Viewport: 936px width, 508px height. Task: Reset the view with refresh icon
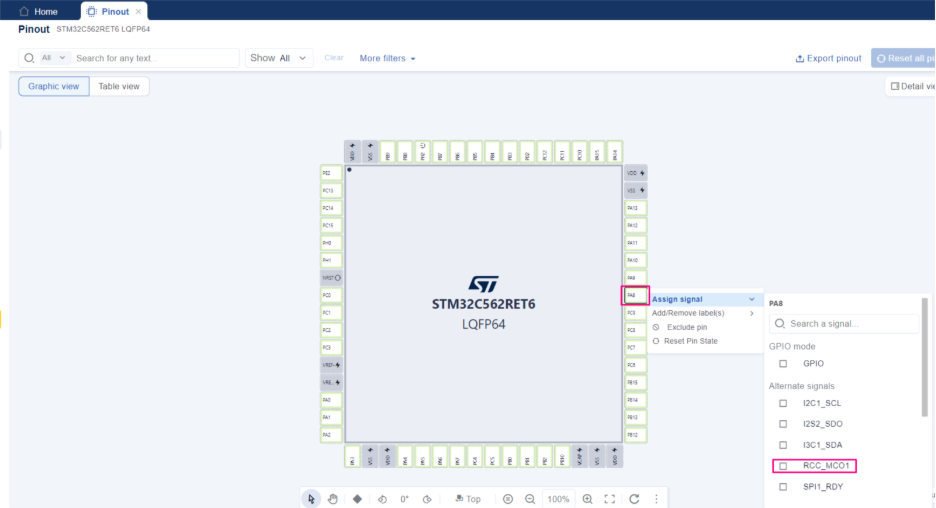634,499
